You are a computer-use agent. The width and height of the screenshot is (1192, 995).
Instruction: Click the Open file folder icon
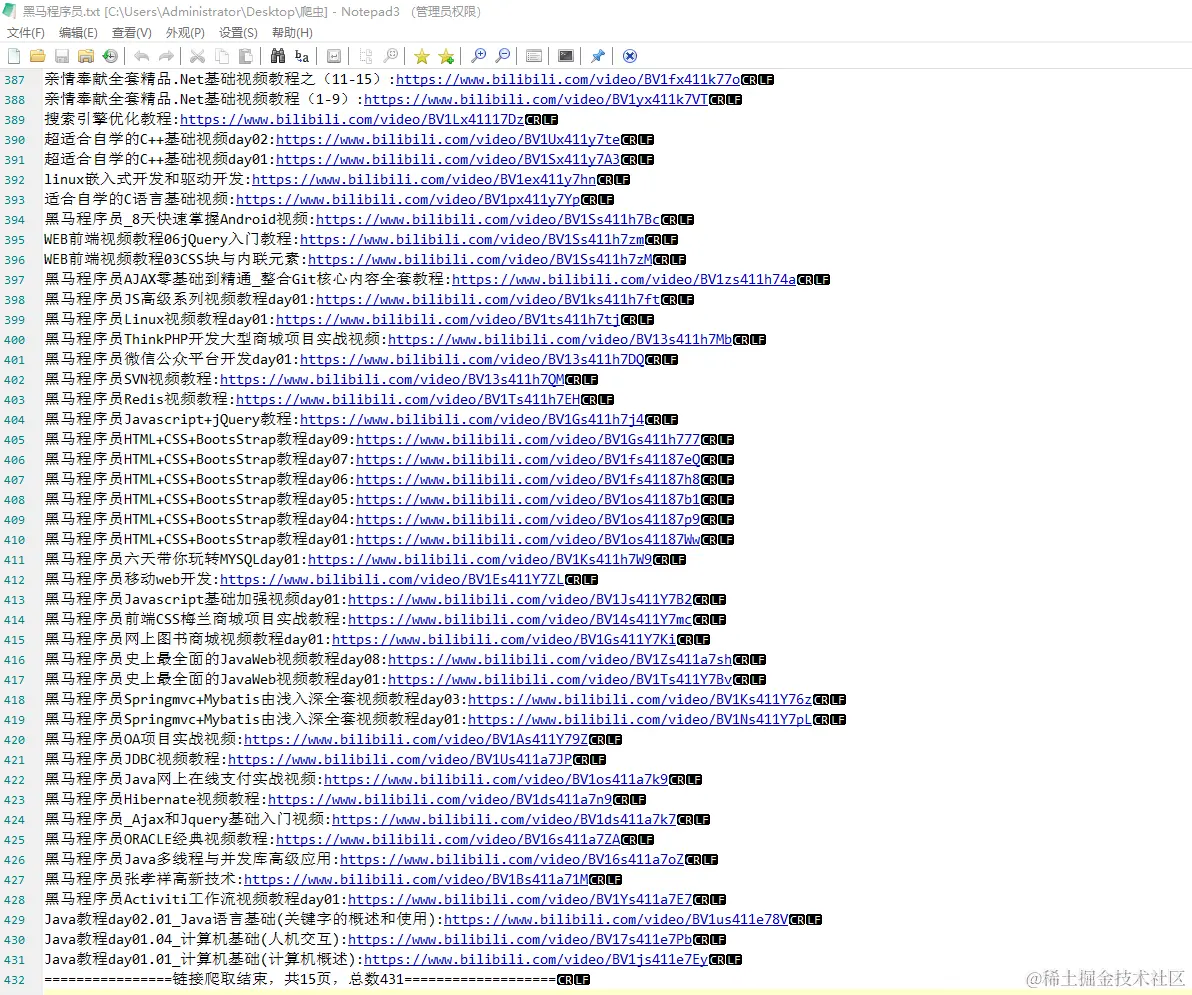click(37, 56)
